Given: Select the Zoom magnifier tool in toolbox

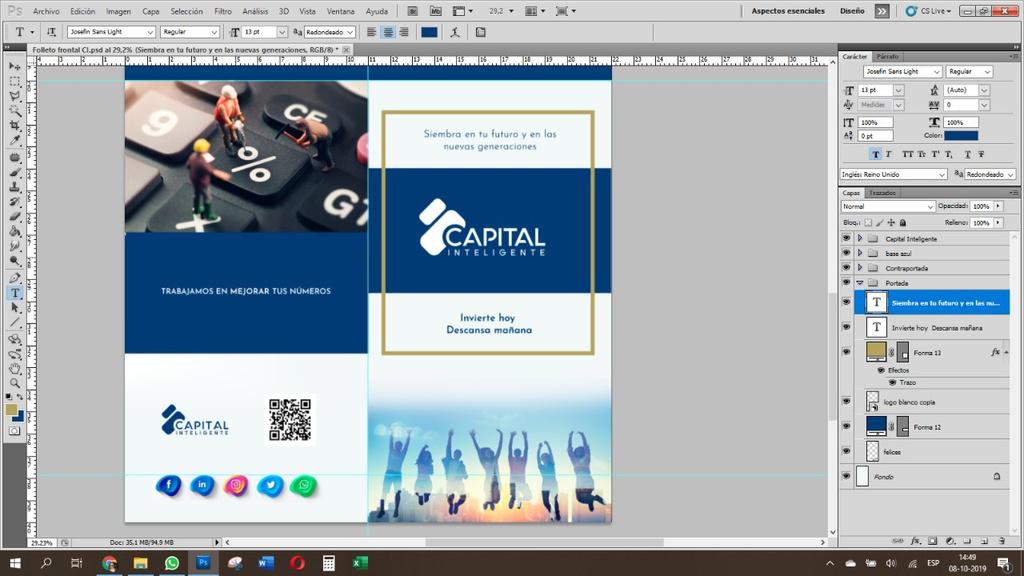Looking at the screenshot, I should click(14, 383).
